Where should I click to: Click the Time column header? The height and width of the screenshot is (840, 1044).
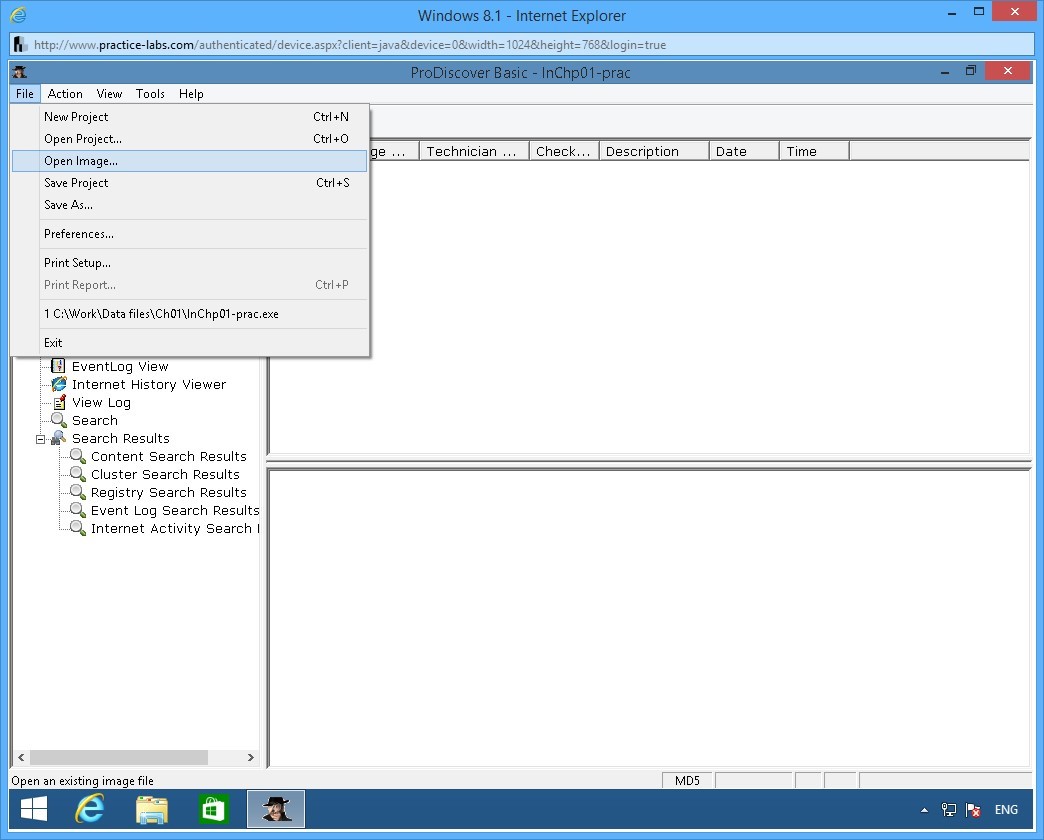click(x=814, y=151)
